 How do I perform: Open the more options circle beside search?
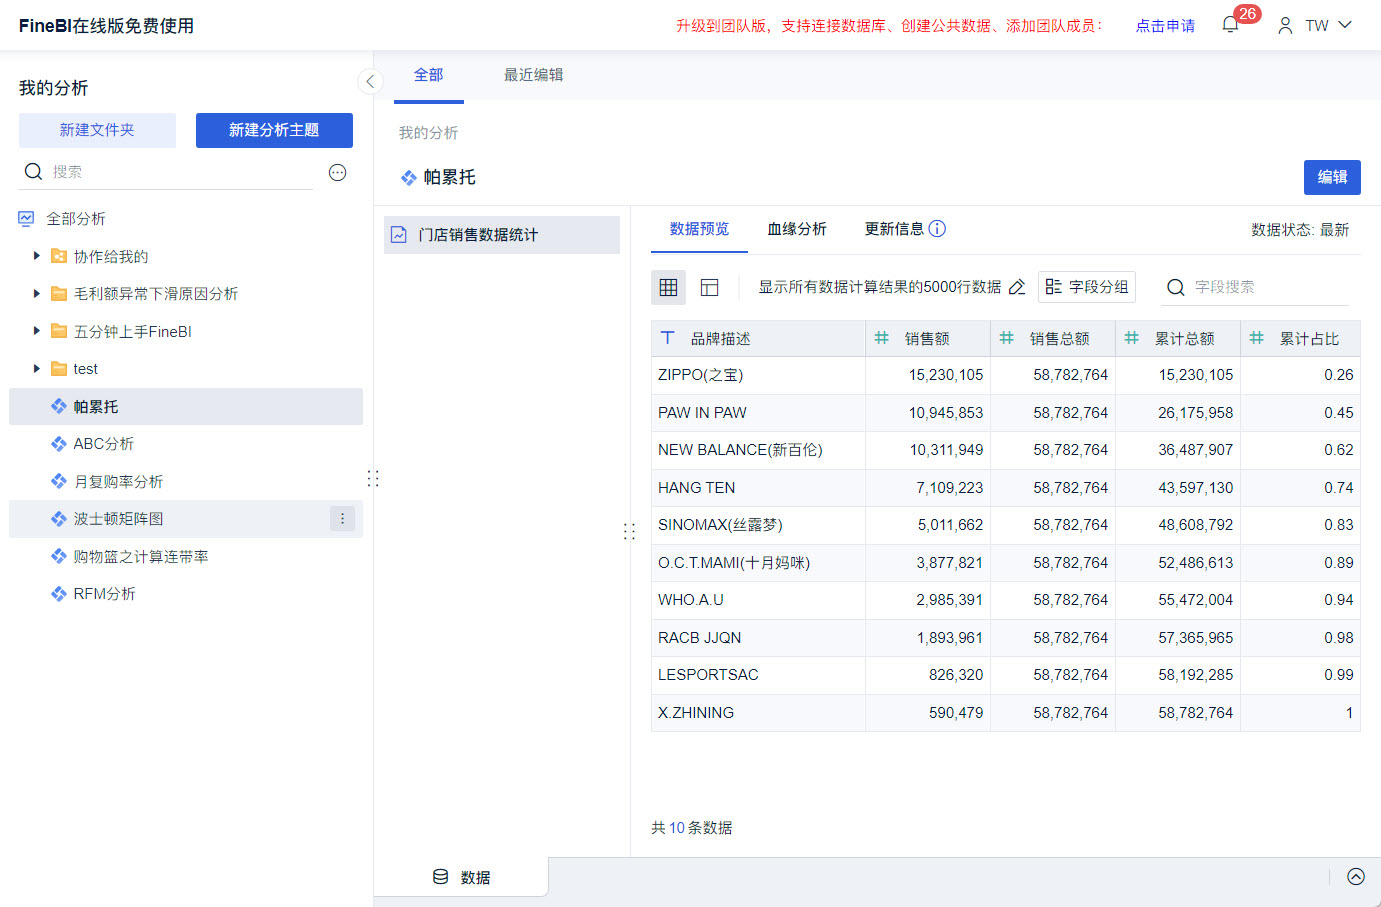click(x=338, y=172)
